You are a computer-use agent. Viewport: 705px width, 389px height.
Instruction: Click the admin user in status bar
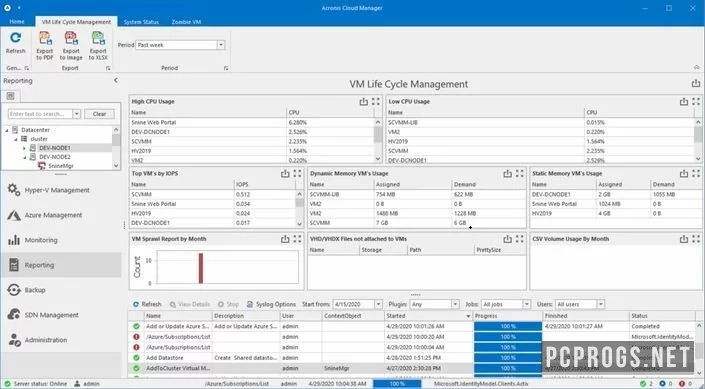[87, 384]
